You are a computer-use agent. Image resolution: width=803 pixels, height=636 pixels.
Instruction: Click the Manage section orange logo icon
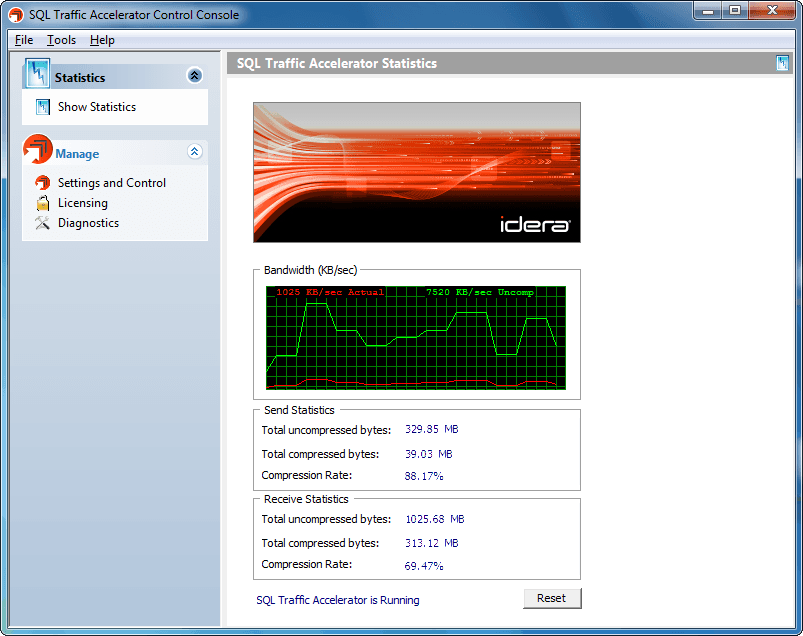[x=37, y=149]
